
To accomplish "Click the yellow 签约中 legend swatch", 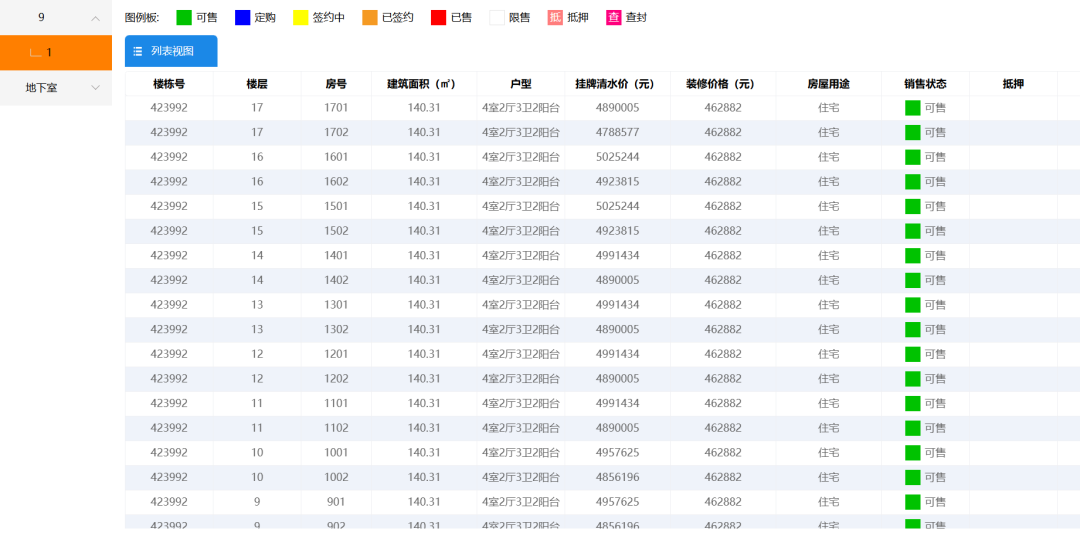I will pos(300,18).
